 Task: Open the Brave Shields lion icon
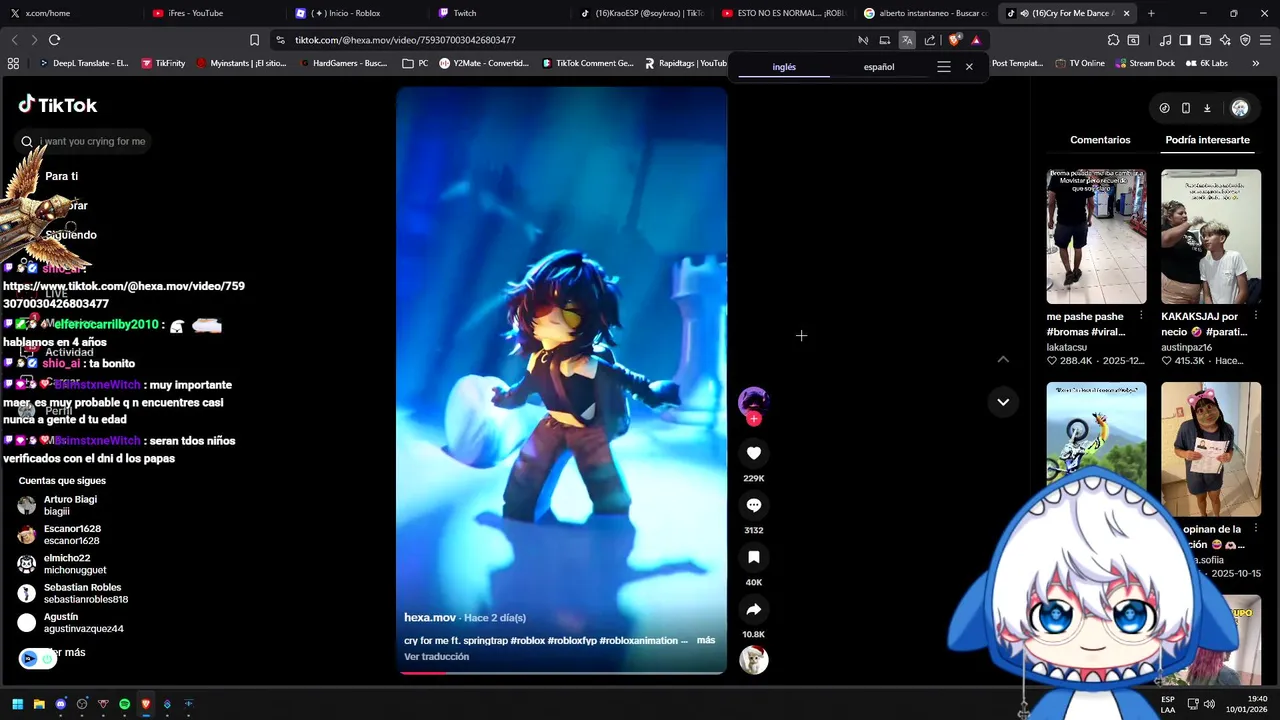[x=955, y=40]
